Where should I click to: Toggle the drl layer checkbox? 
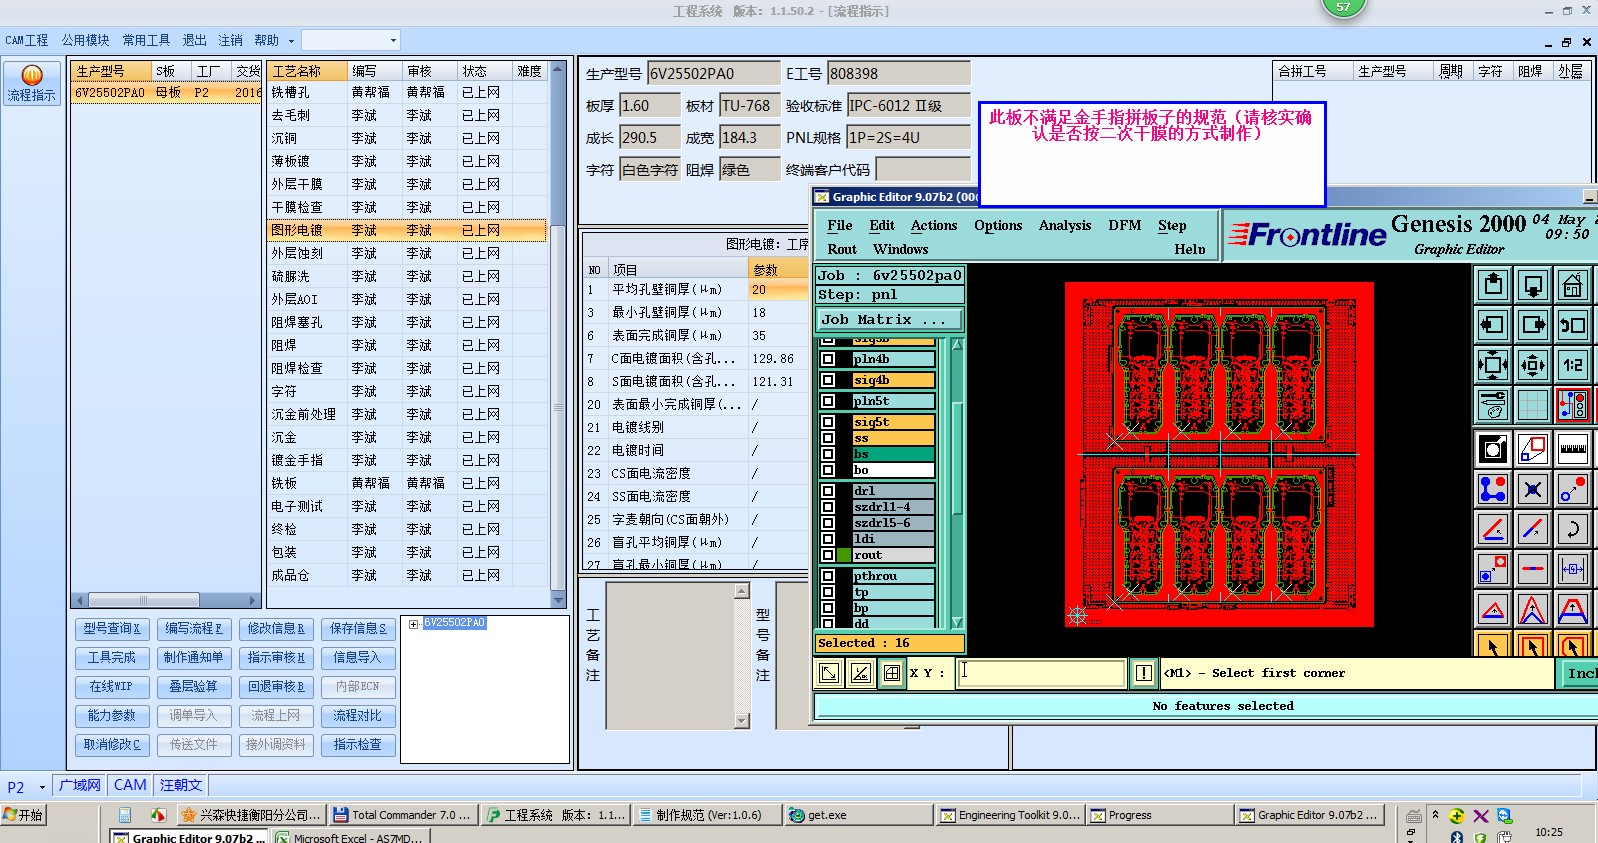pyautogui.click(x=828, y=491)
